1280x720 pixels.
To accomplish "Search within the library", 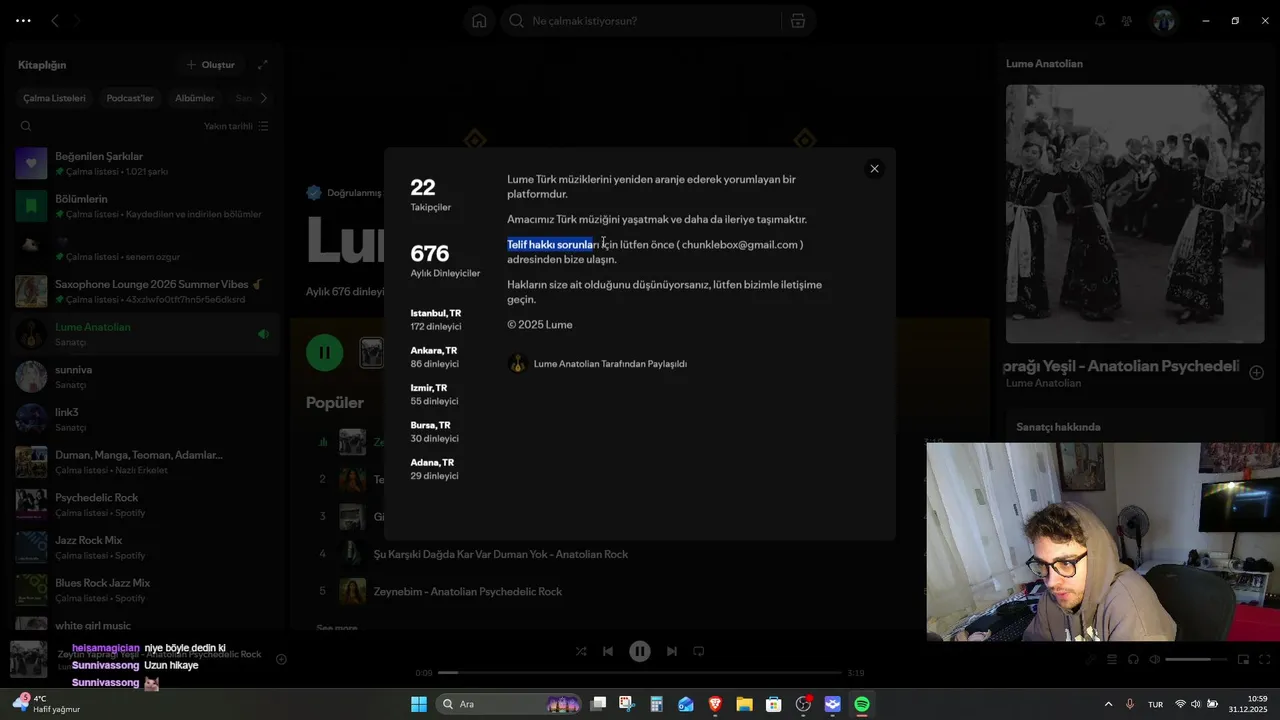I will pyautogui.click(x=26, y=126).
